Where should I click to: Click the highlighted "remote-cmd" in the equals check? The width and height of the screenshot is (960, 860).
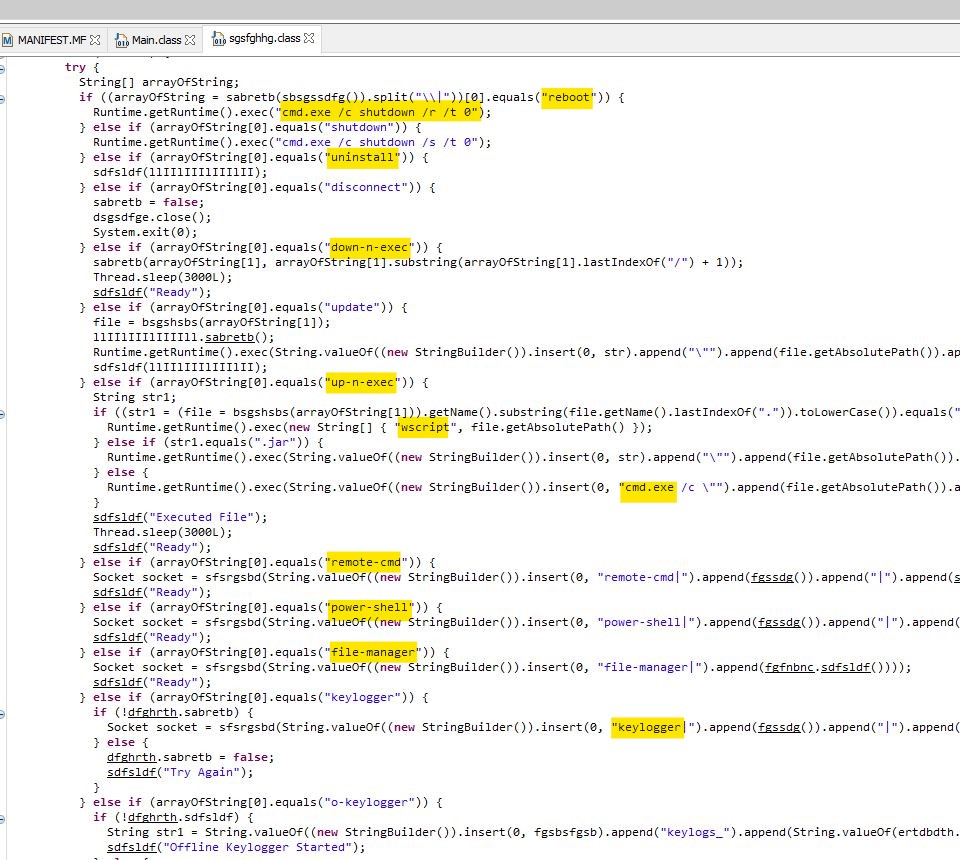pyautogui.click(x=366, y=562)
